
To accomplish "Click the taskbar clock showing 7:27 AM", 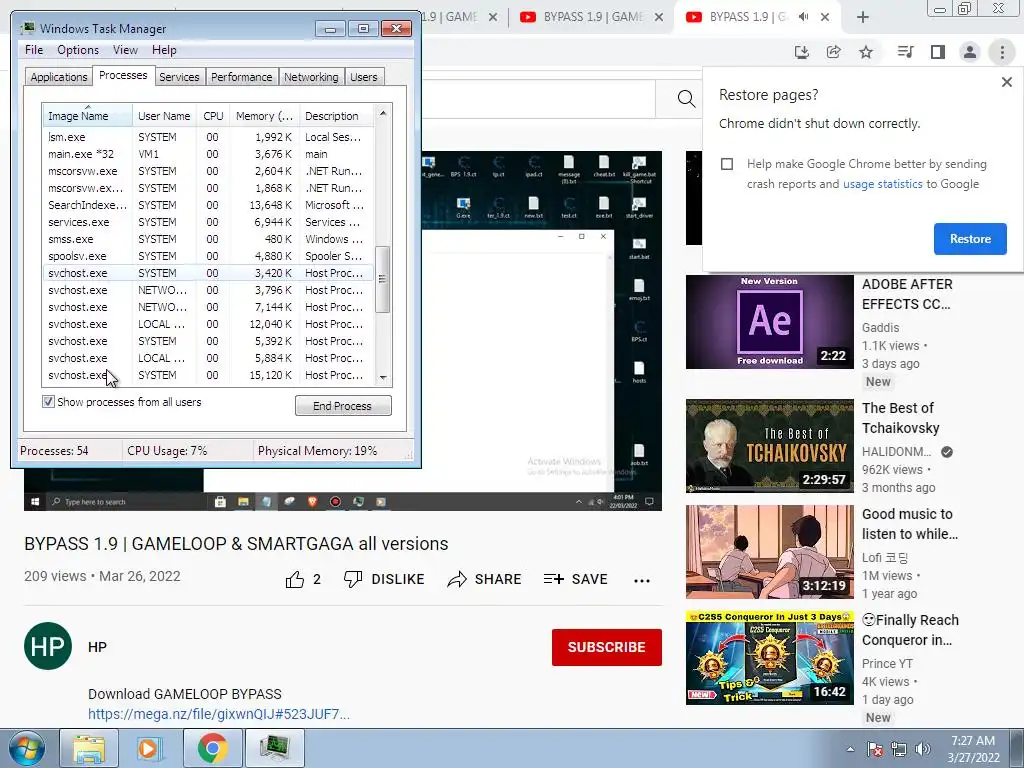I will tap(973, 749).
